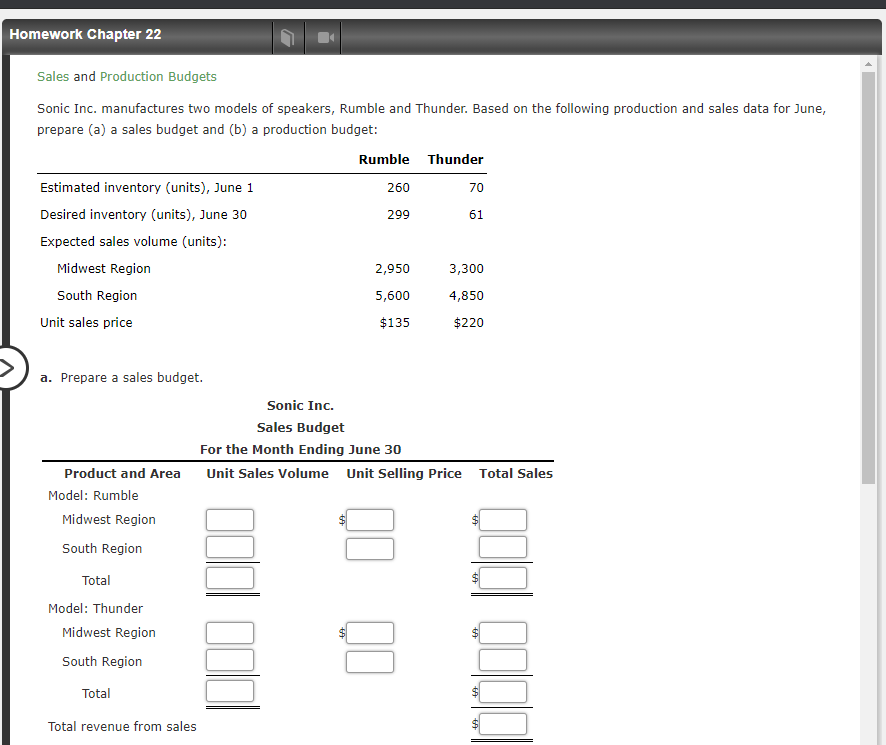Viewport: 886px width, 745px height.
Task: Click the Estimated inventory June 1 row label
Action: (147, 188)
